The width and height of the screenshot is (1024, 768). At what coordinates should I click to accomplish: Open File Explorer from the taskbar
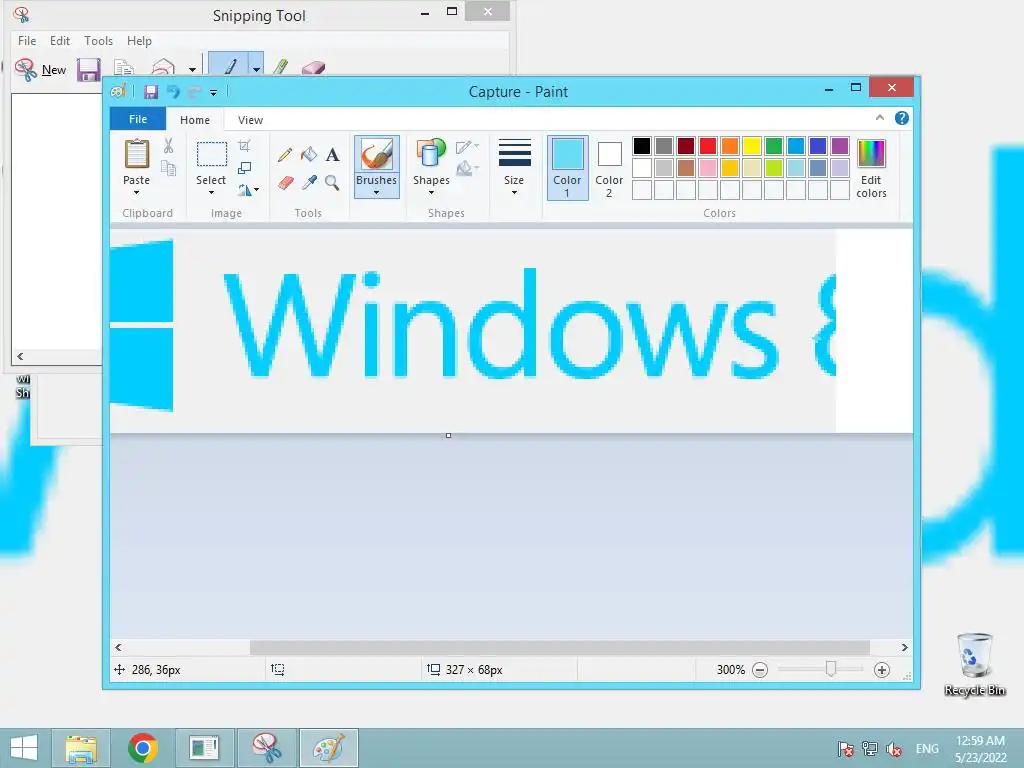coord(81,748)
